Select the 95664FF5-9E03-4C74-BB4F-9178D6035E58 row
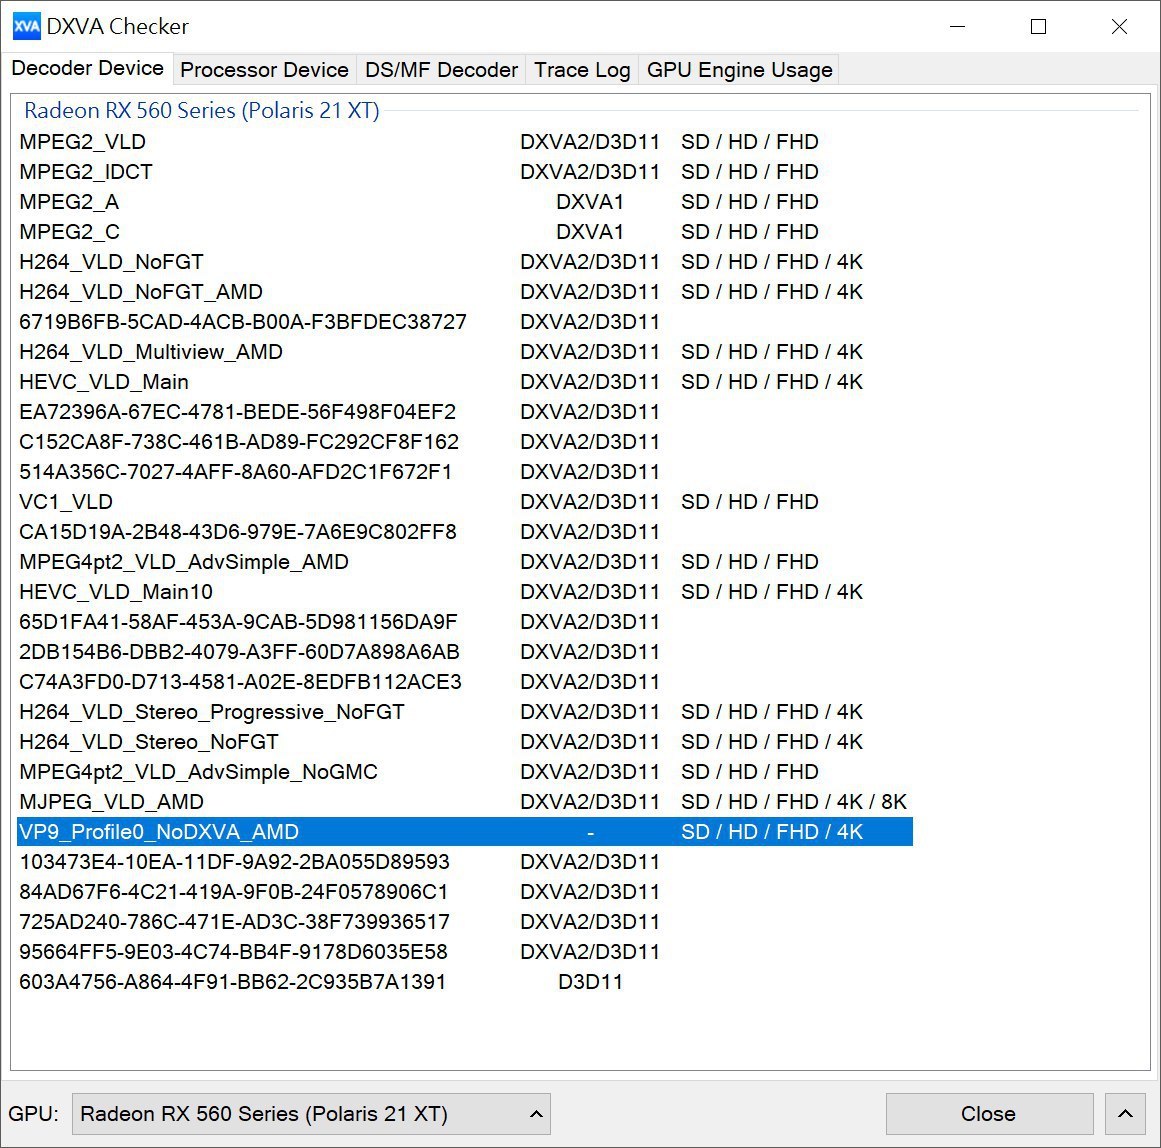 click(465, 952)
